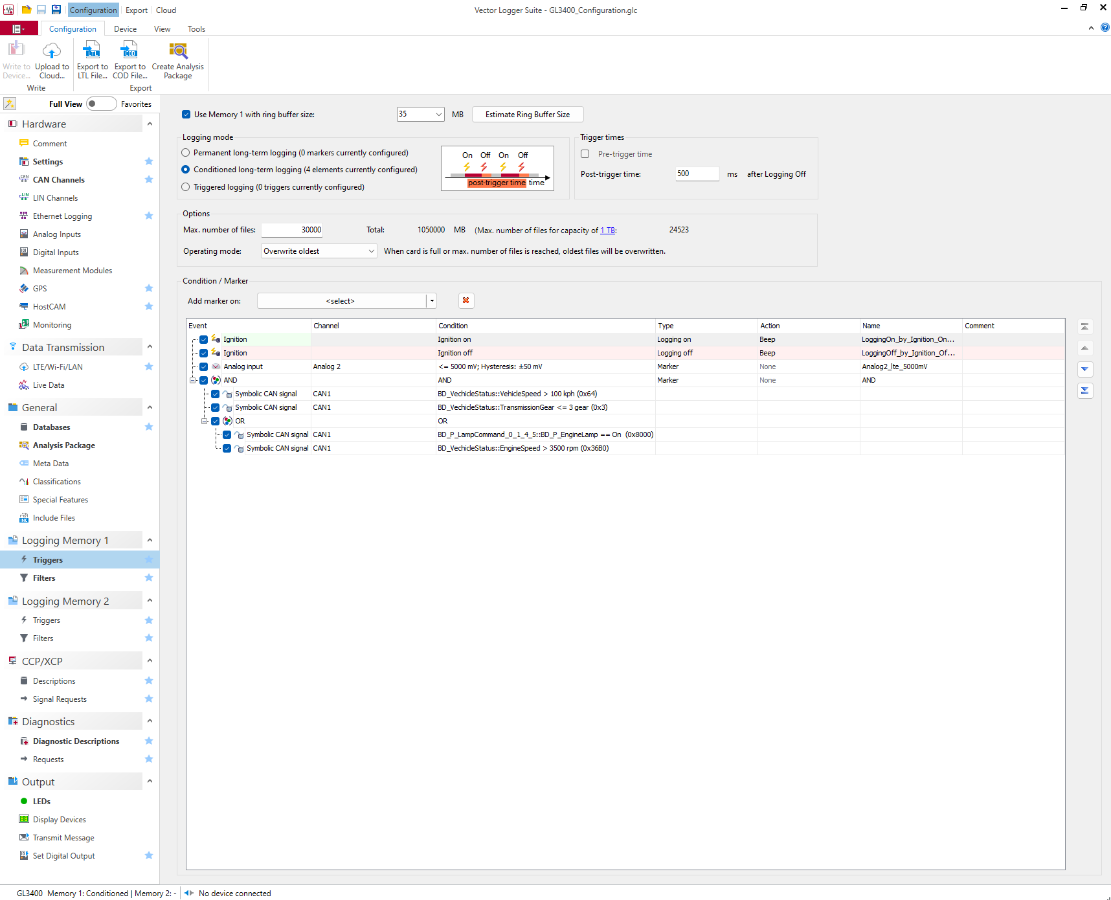Screen dimensions: 1111x900
Task: Open the 1 TB capacity link
Action: (x=608, y=230)
